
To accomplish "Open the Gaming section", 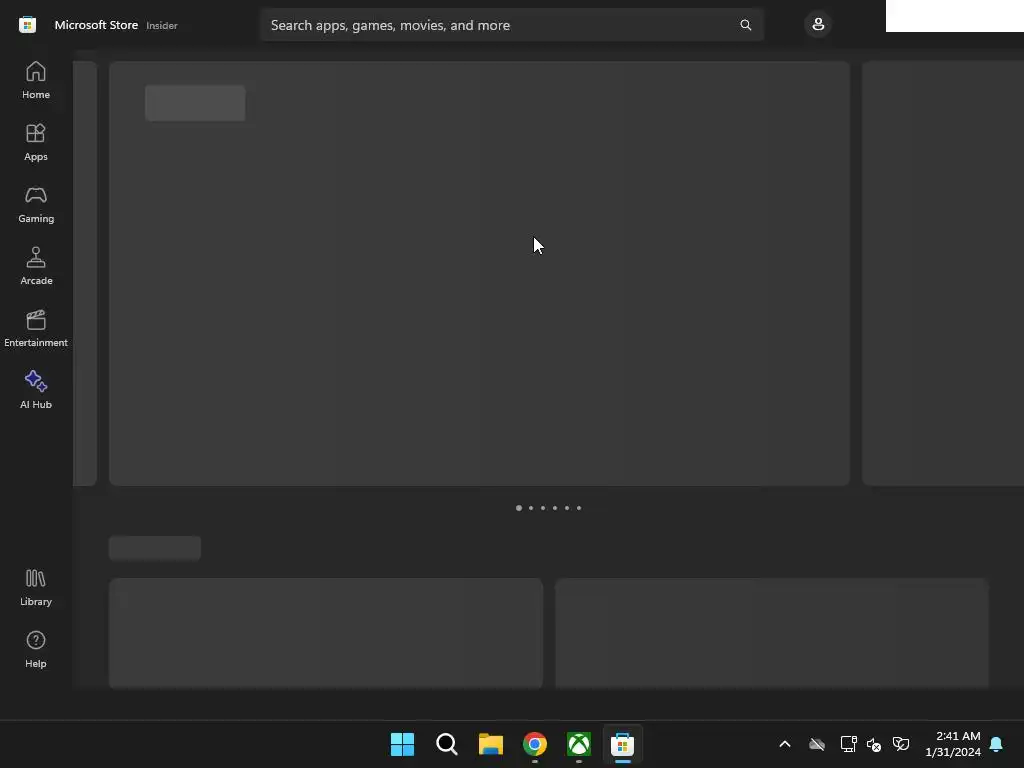I will 36,204.
